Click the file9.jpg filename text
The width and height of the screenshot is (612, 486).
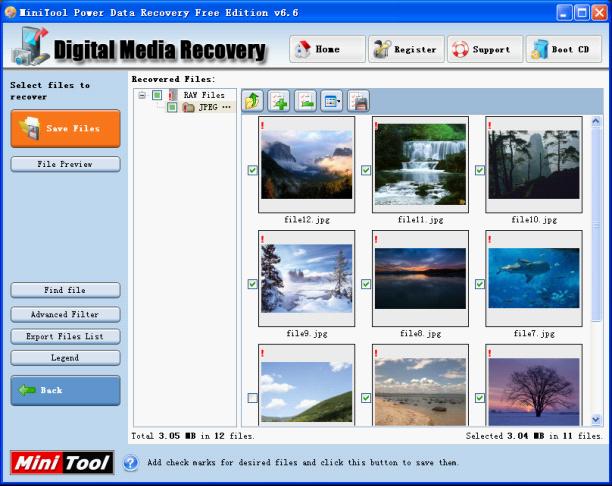pos(307,334)
